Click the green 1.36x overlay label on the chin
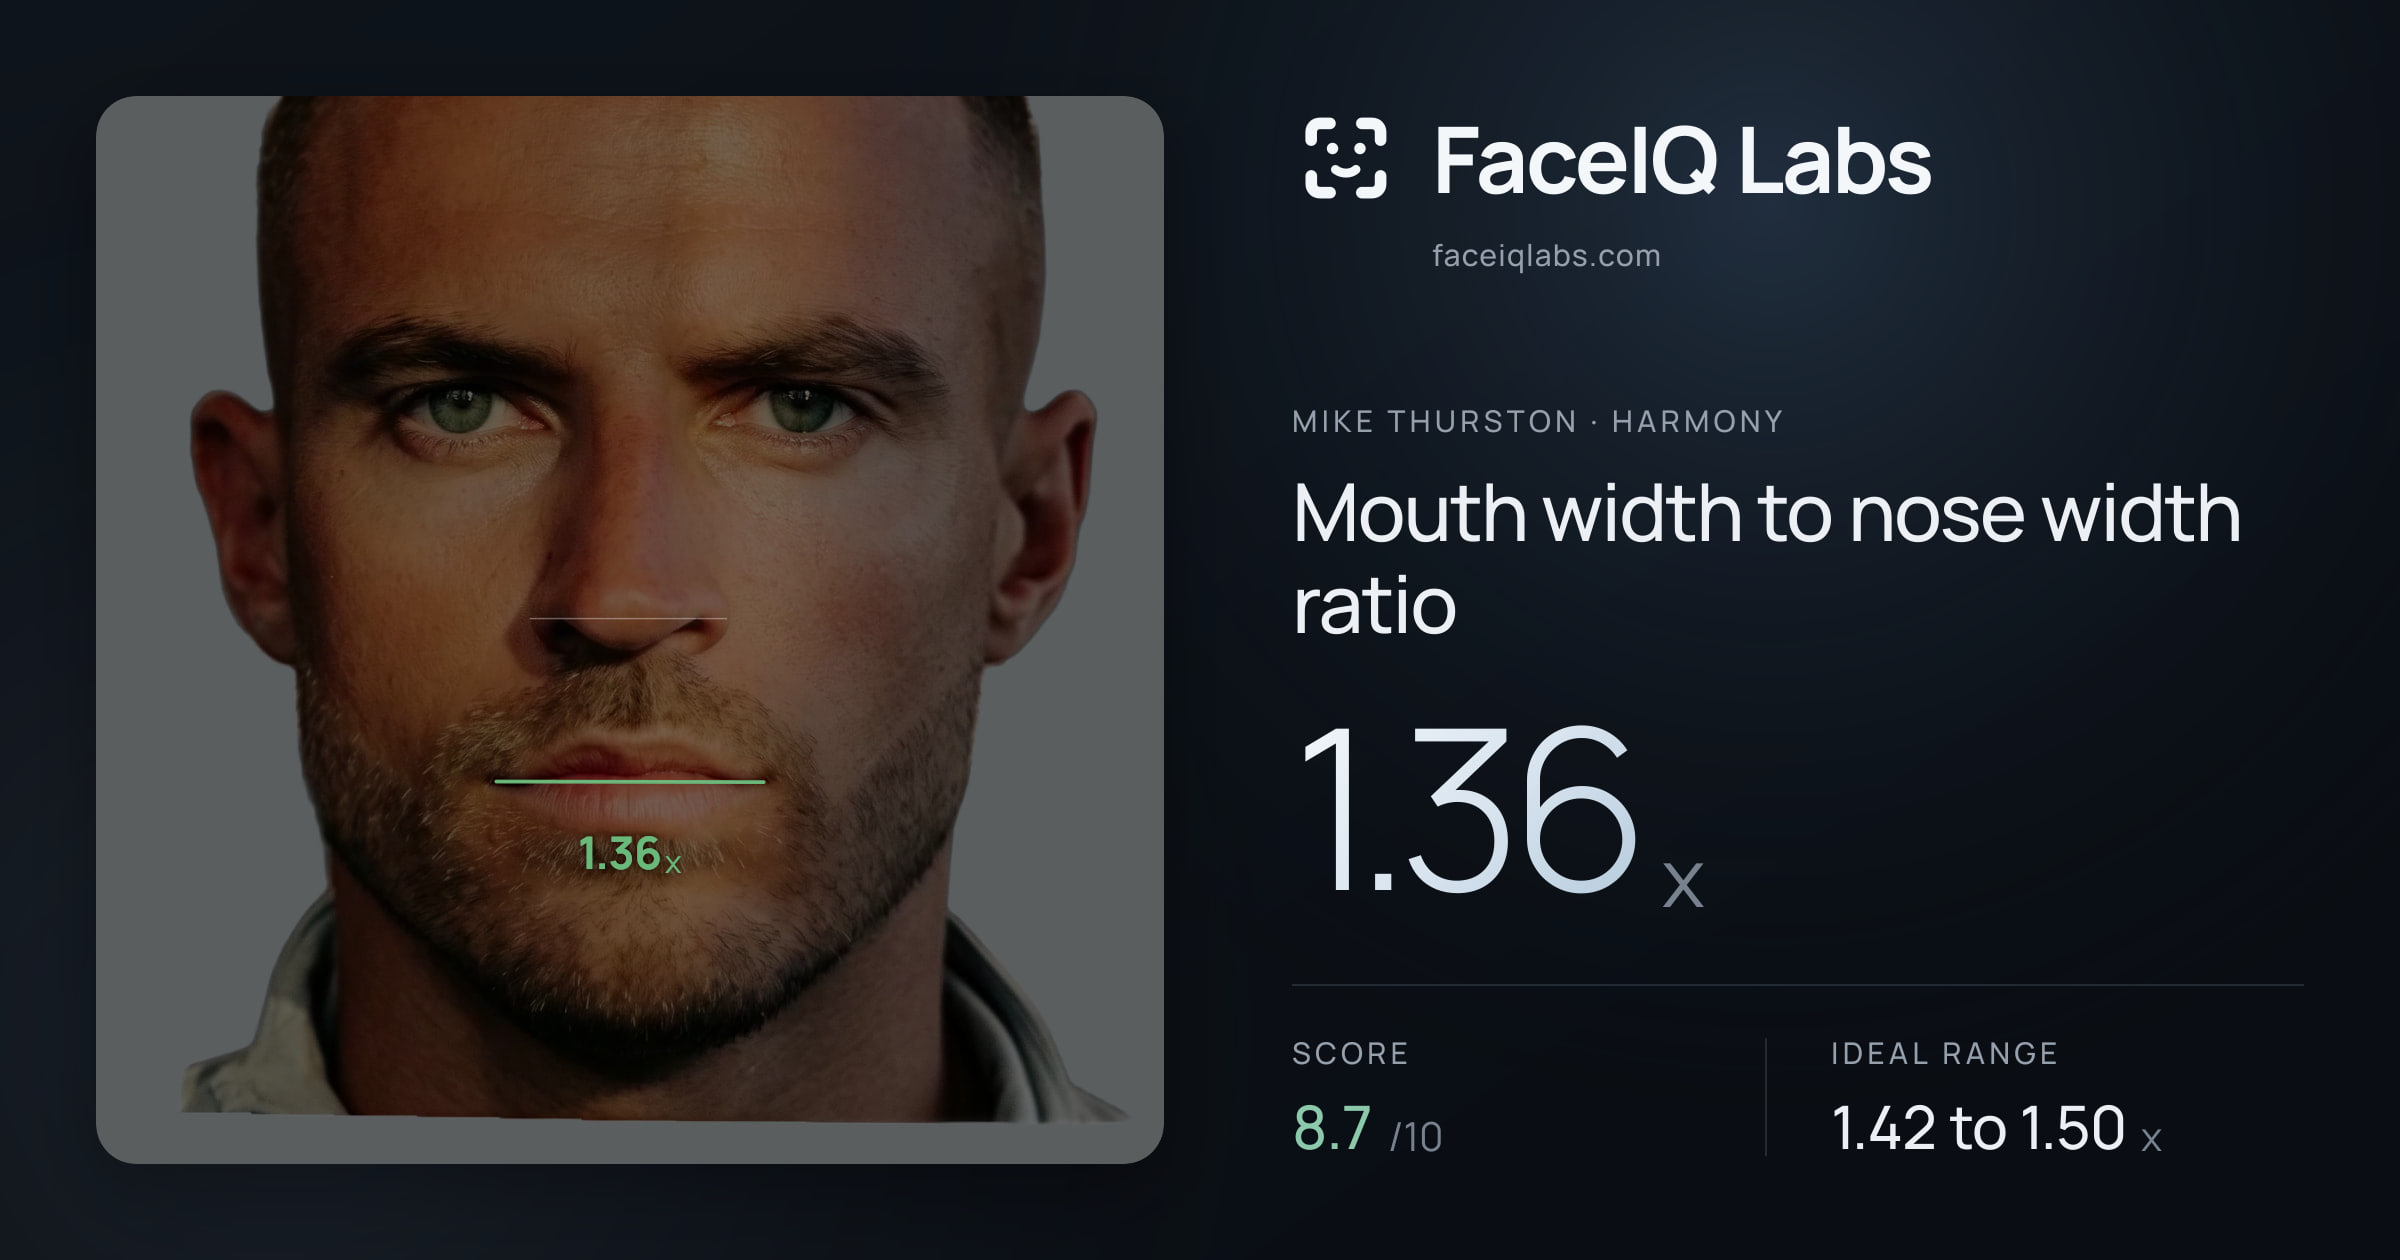 (x=630, y=855)
